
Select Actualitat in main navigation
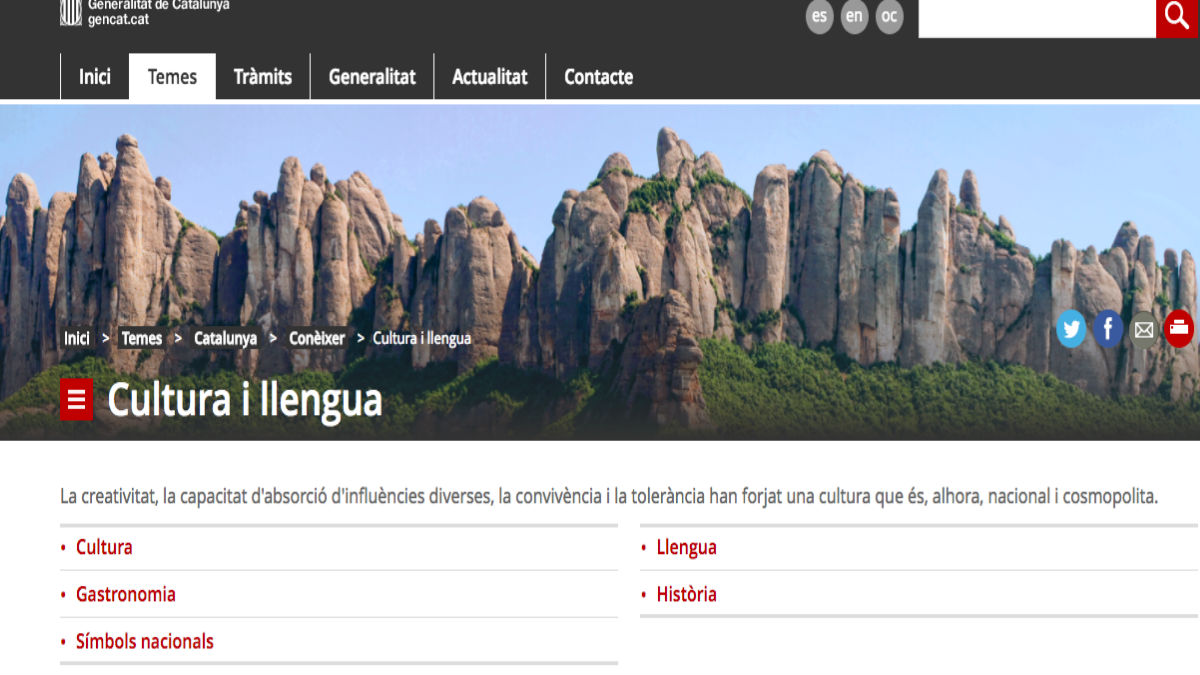point(490,77)
